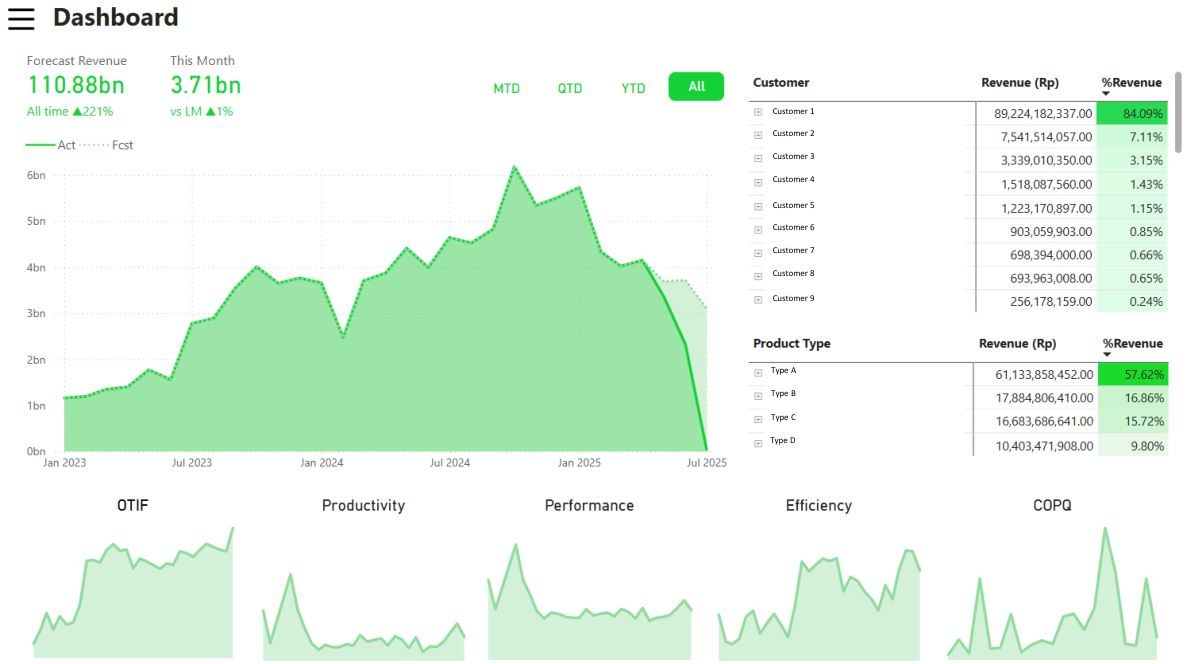Viewport: 1187px width, 664px height.
Task: Open the COPQ sparkline chart
Action: 1052,592
